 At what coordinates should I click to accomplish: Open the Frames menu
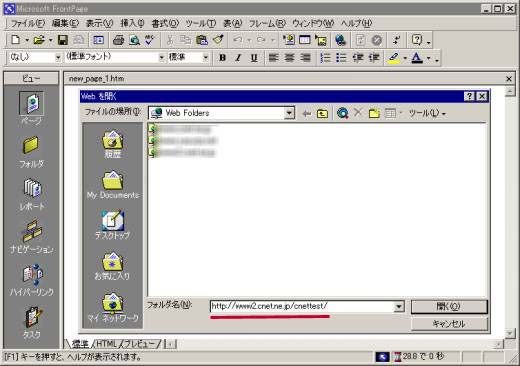pyautogui.click(x=267, y=23)
